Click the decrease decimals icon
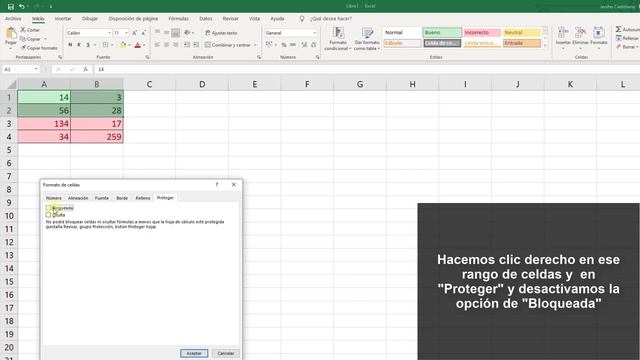Image resolution: width=640 pixels, height=360 pixels. click(313, 45)
